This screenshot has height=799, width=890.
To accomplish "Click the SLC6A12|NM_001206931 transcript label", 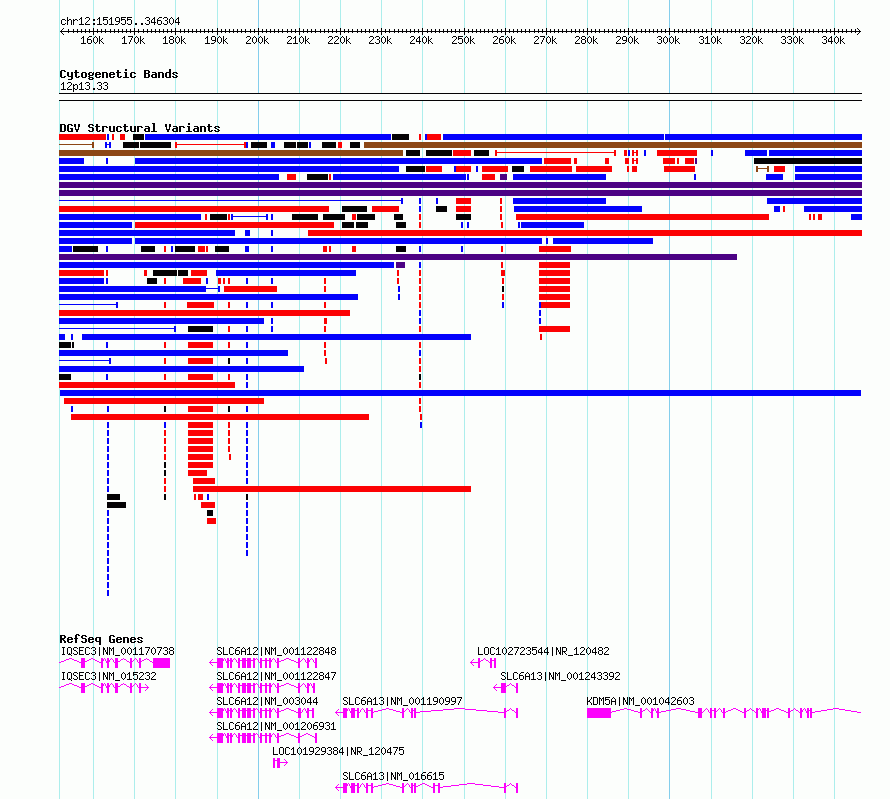I will coord(276,726).
